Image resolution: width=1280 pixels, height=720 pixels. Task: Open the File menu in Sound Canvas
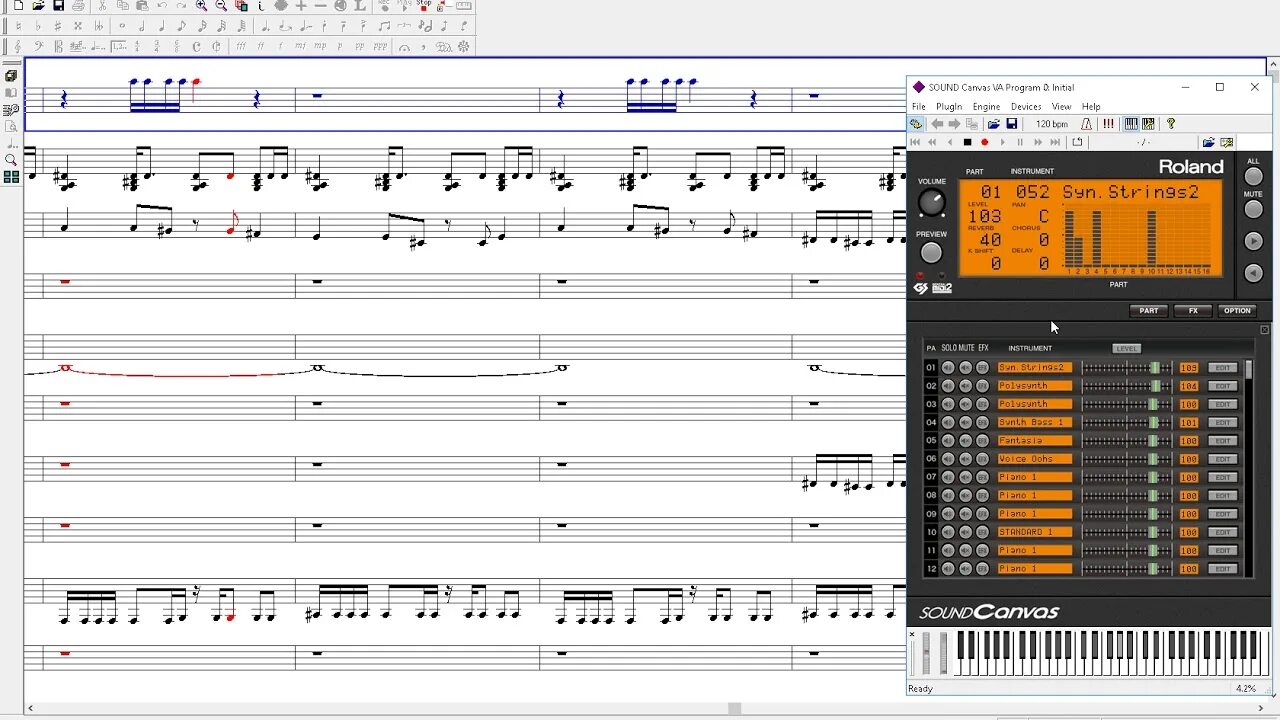coord(918,107)
